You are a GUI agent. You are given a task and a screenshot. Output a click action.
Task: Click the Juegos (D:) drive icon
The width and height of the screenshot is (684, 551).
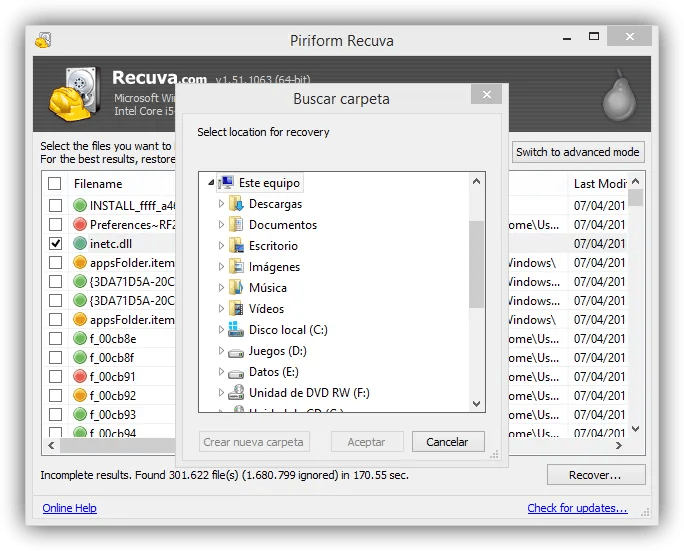click(236, 353)
